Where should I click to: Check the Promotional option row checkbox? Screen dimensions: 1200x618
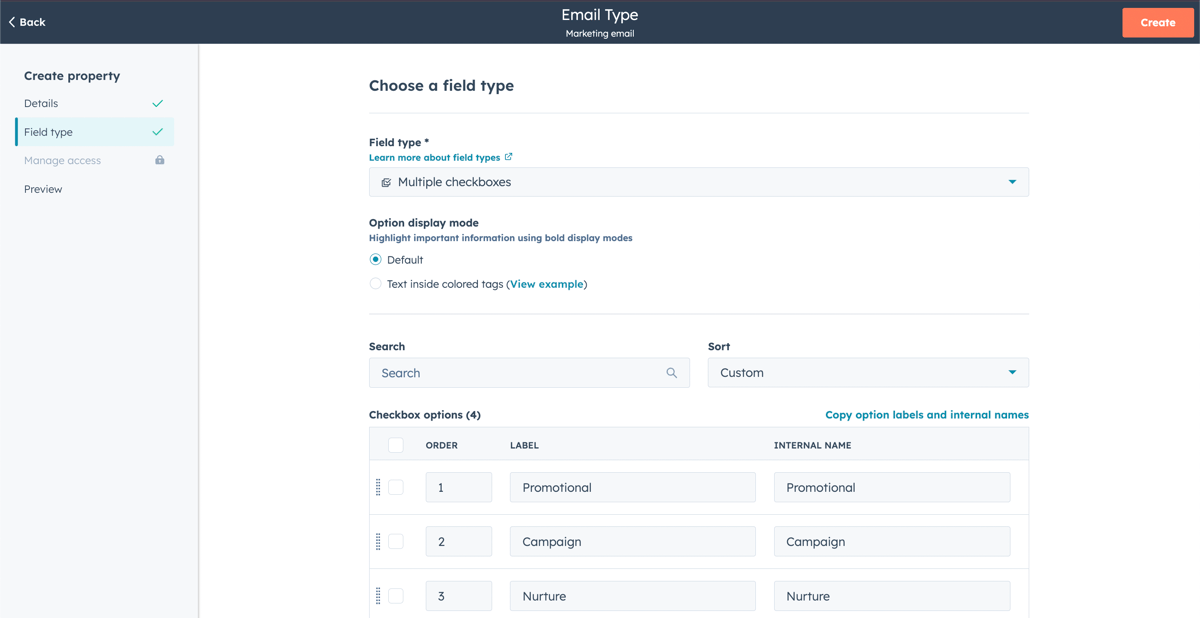(x=396, y=488)
